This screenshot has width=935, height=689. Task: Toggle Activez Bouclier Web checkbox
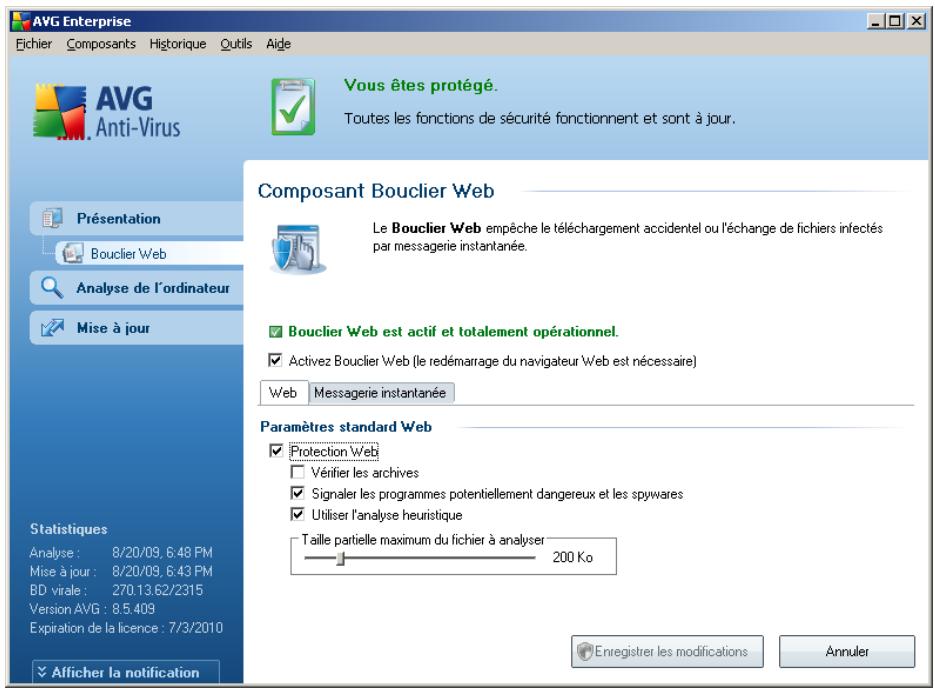(x=275, y=360)
